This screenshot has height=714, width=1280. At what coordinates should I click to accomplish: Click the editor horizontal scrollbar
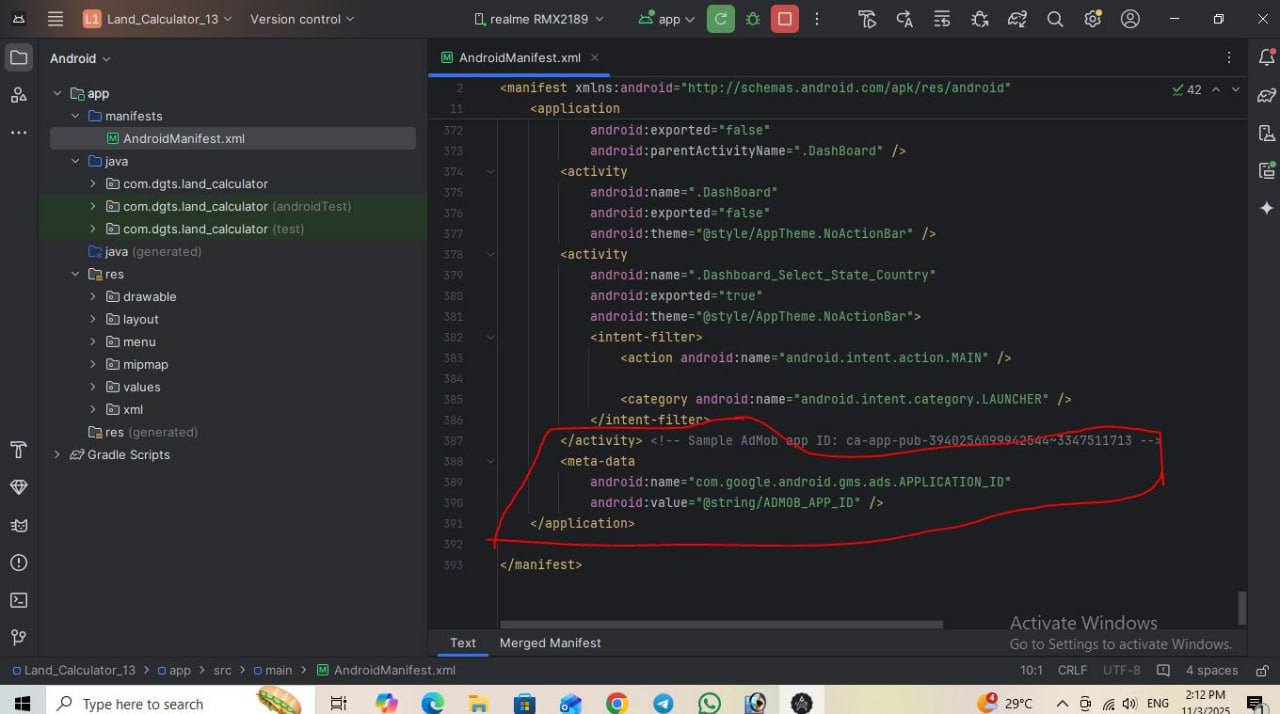tap(721, 625)
